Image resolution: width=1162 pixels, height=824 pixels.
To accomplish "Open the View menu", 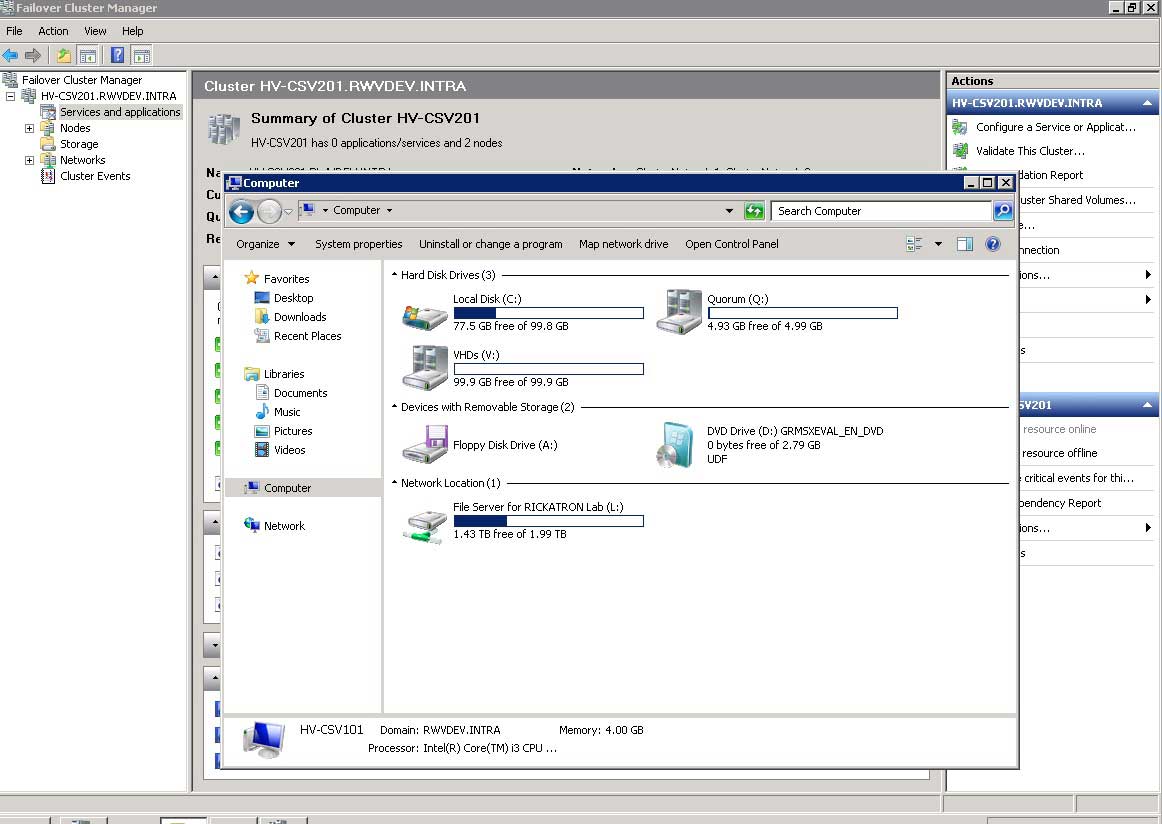I will [x=95, y=31].
